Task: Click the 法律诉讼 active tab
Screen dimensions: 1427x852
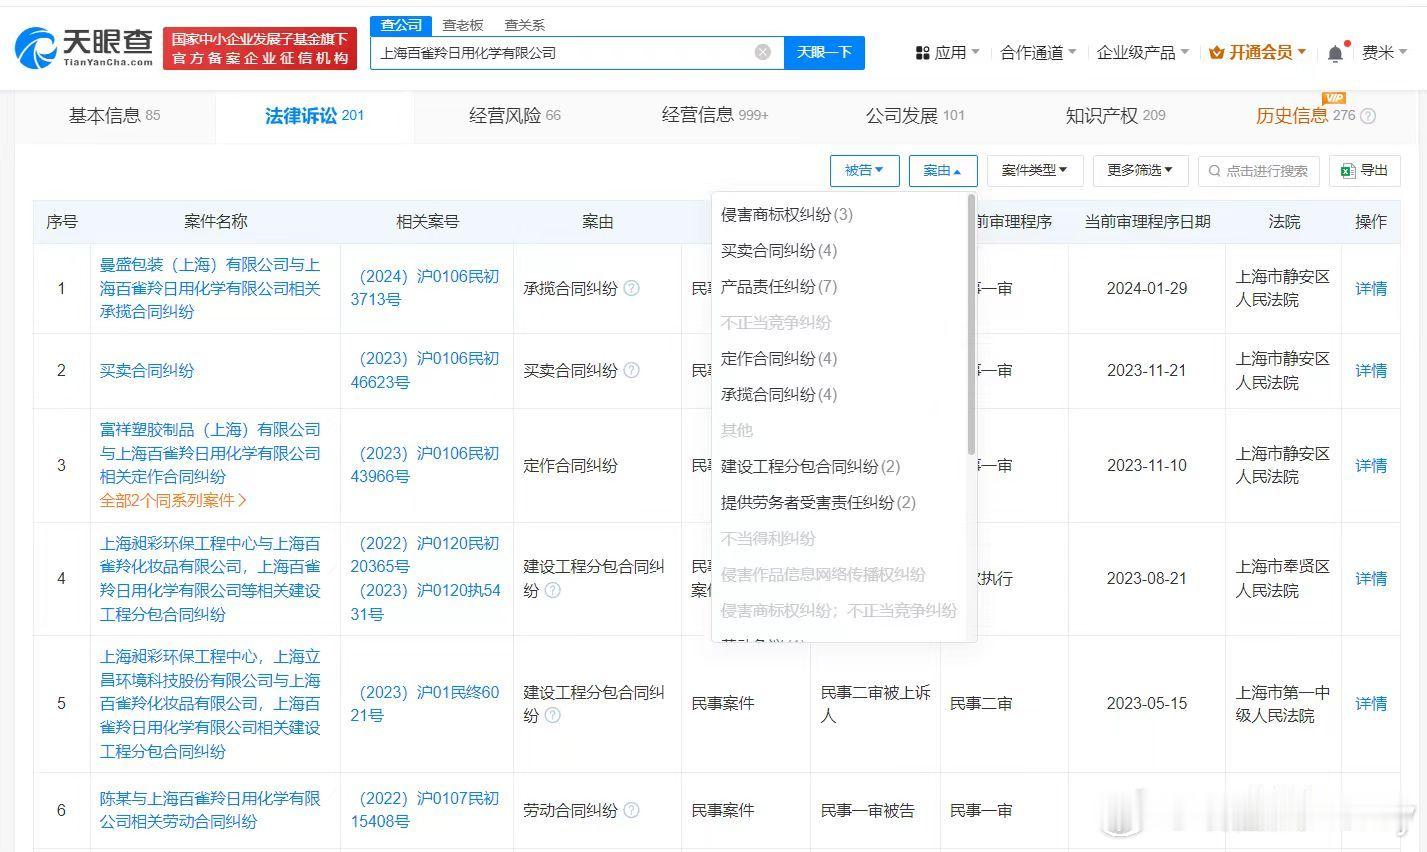Action: pos(314,116)
